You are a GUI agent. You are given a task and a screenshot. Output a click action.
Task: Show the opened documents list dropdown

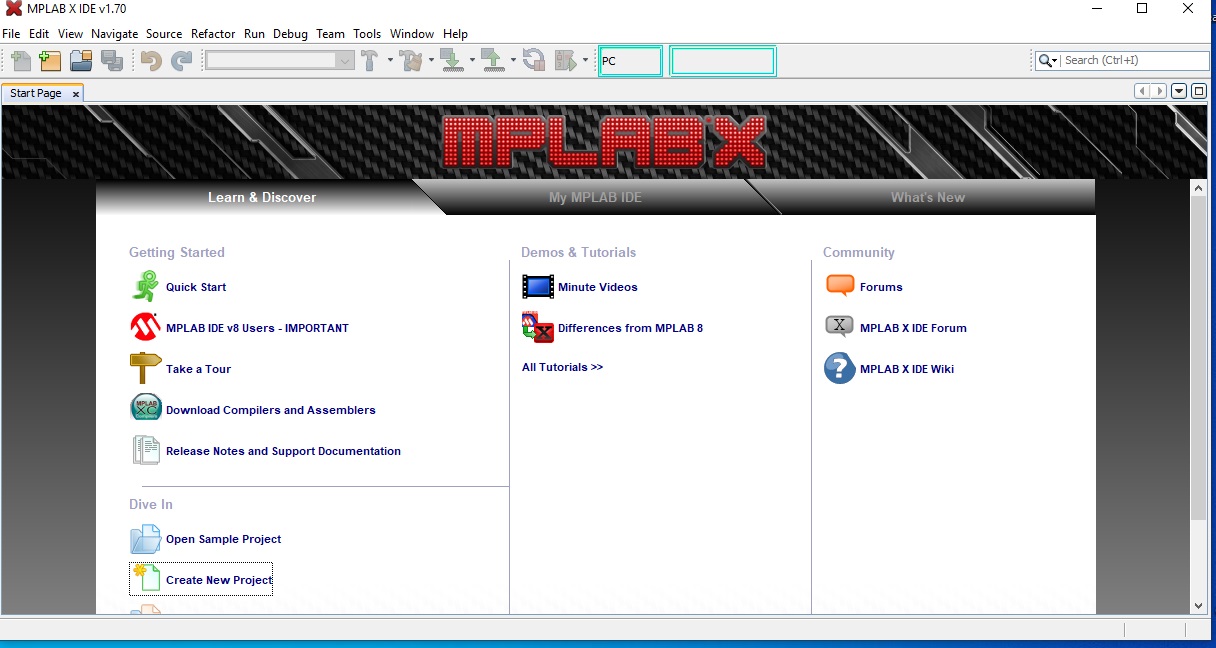point(1179,92)
